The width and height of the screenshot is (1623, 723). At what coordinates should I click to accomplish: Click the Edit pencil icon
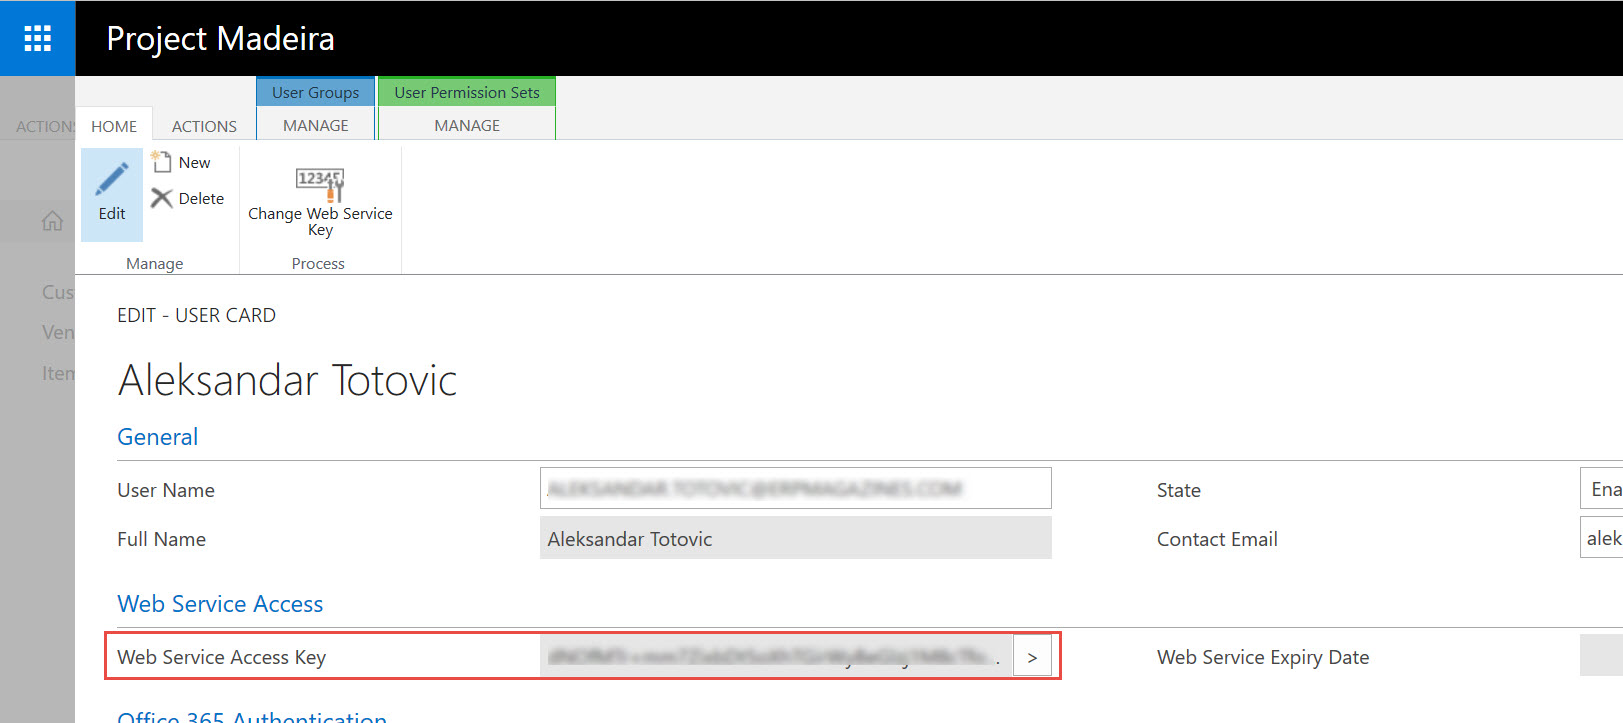112,181
